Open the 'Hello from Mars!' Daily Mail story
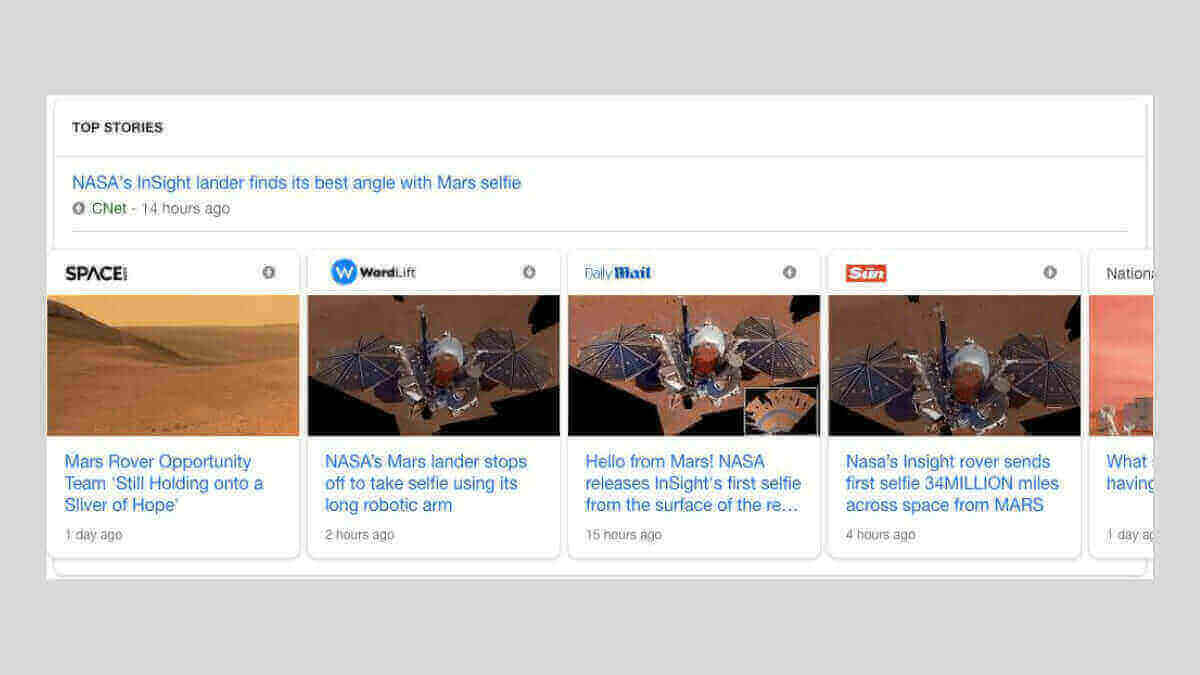1200x675 pixels. 692,483
